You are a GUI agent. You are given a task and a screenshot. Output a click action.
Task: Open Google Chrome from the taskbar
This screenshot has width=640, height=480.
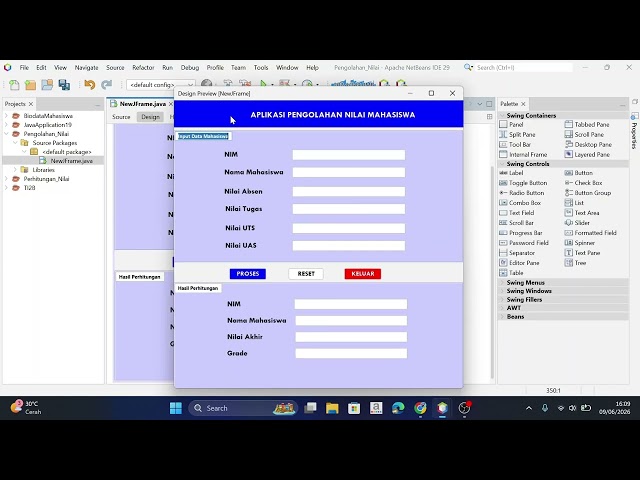click(x=420, y=408)
